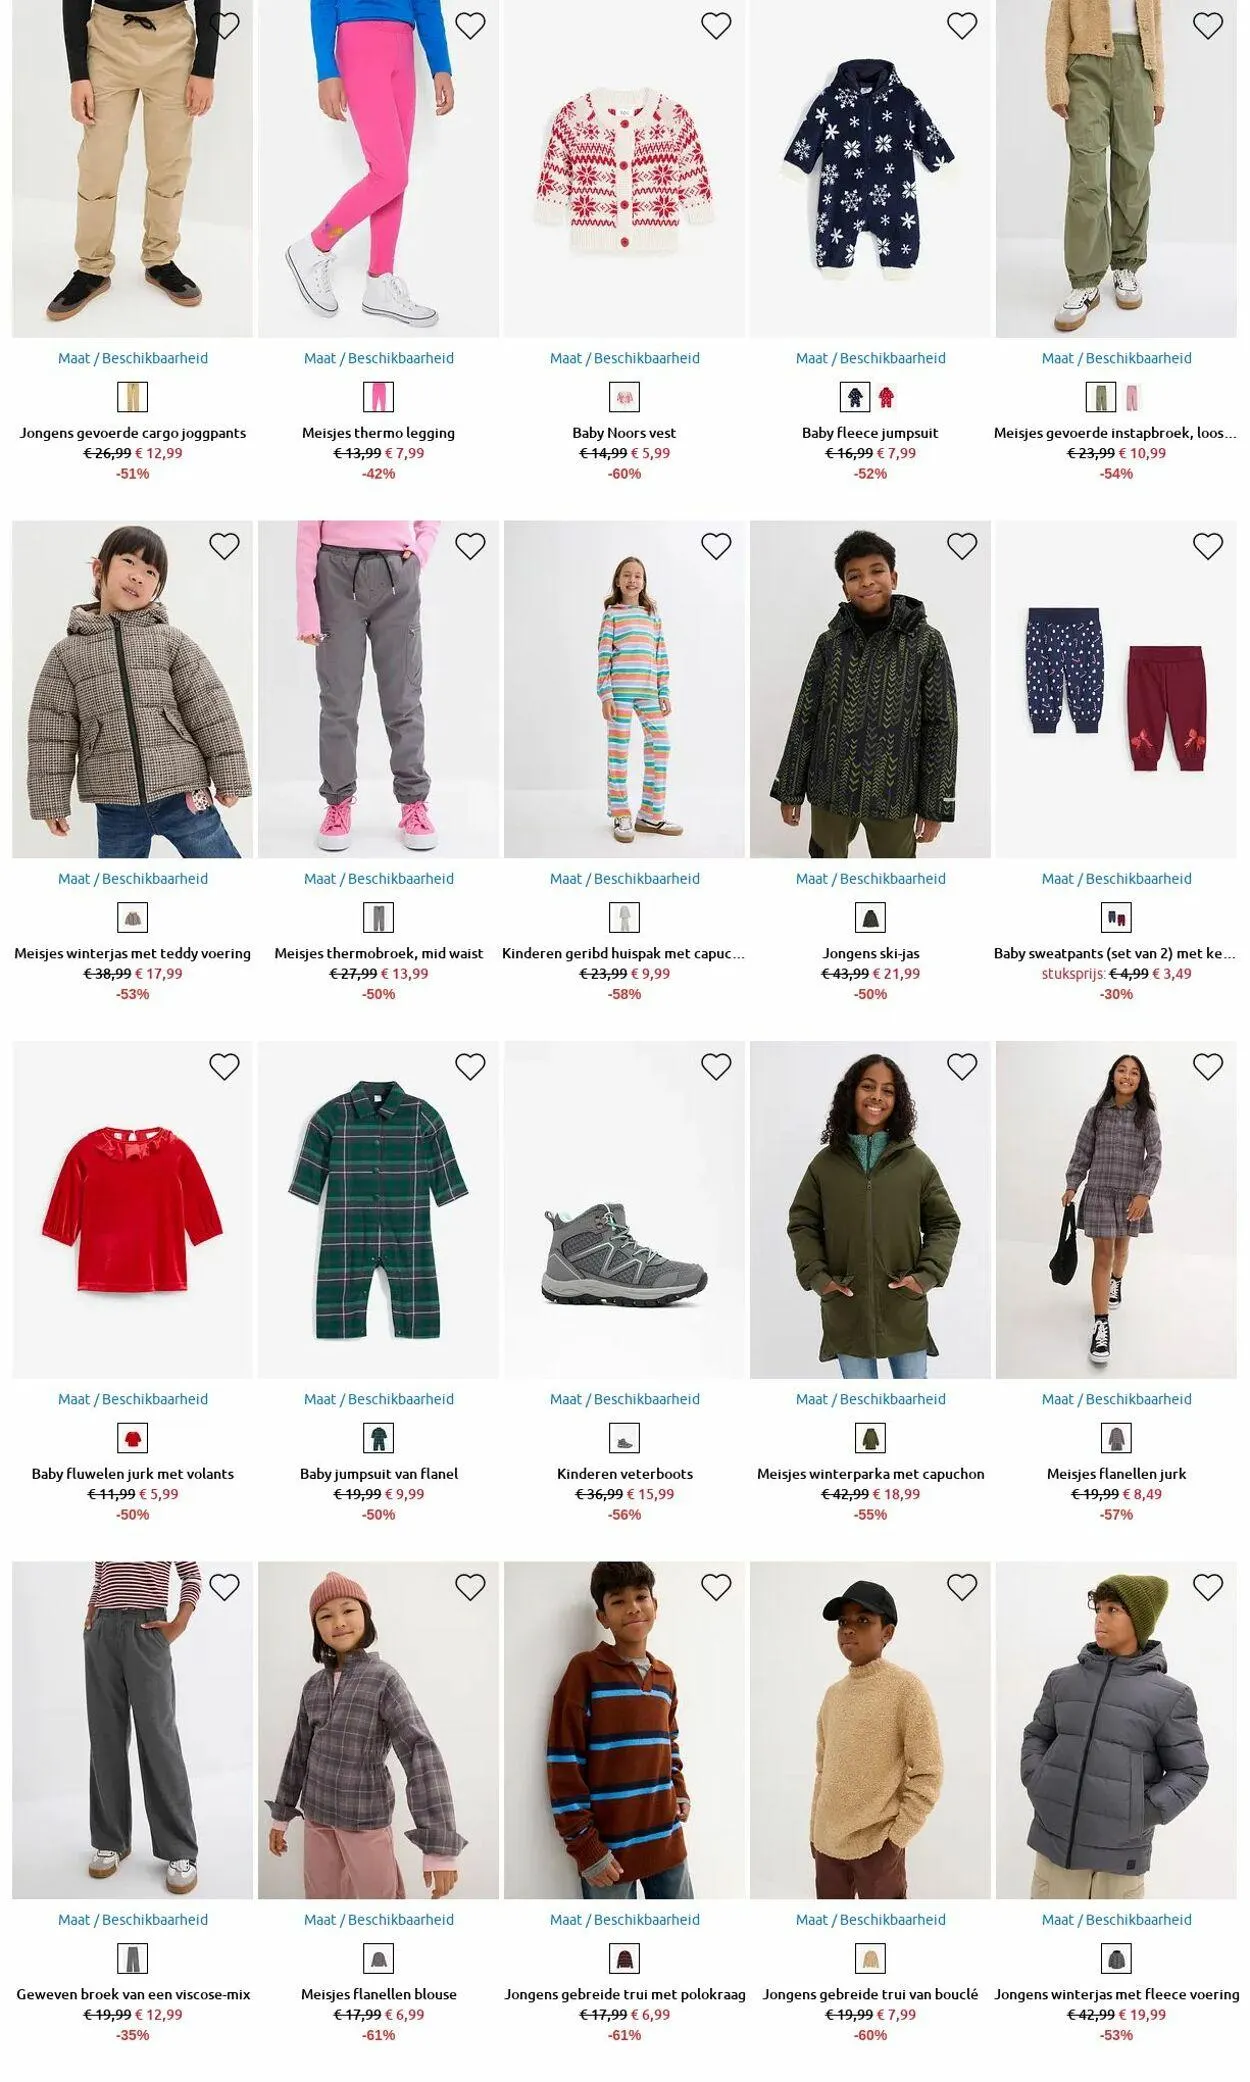
Task: Open Maat / Beschikbaarheid for Jongens cargo joggpants
Action: click(133, 358)
